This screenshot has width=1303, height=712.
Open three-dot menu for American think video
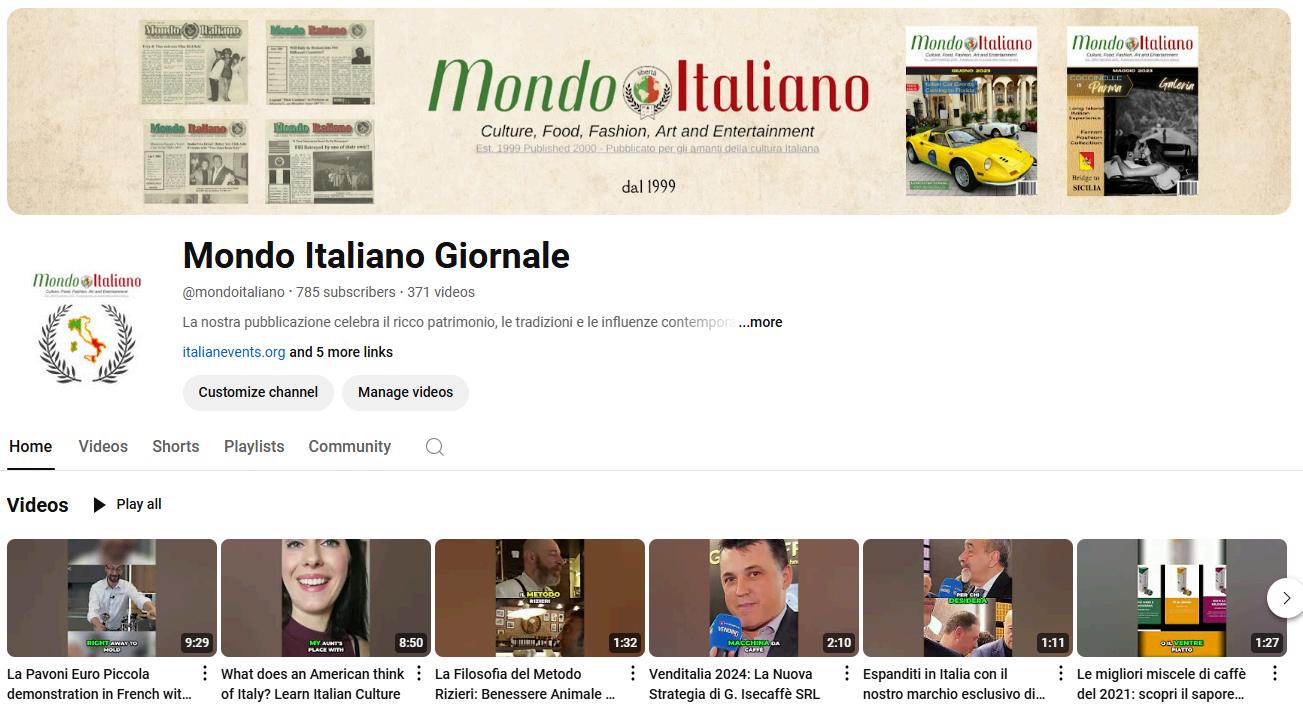pyautogui.click(x=419, y=673)
